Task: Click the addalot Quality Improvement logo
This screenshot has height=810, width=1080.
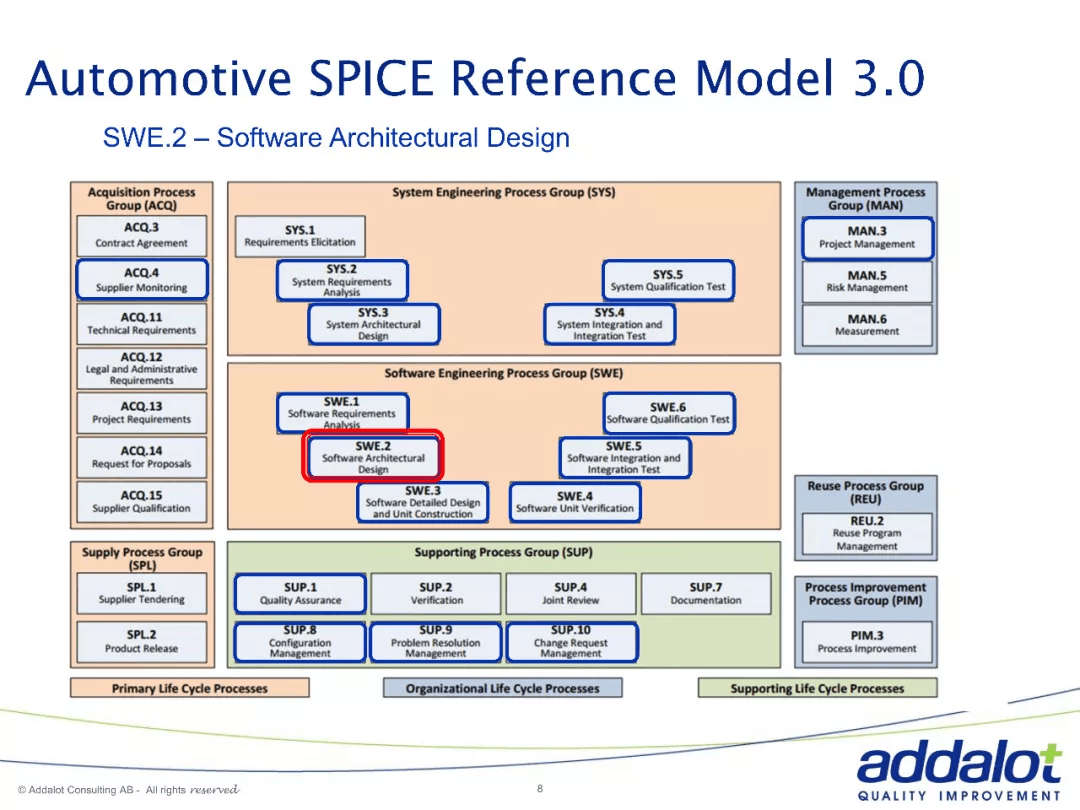Action: coord(959,771)
